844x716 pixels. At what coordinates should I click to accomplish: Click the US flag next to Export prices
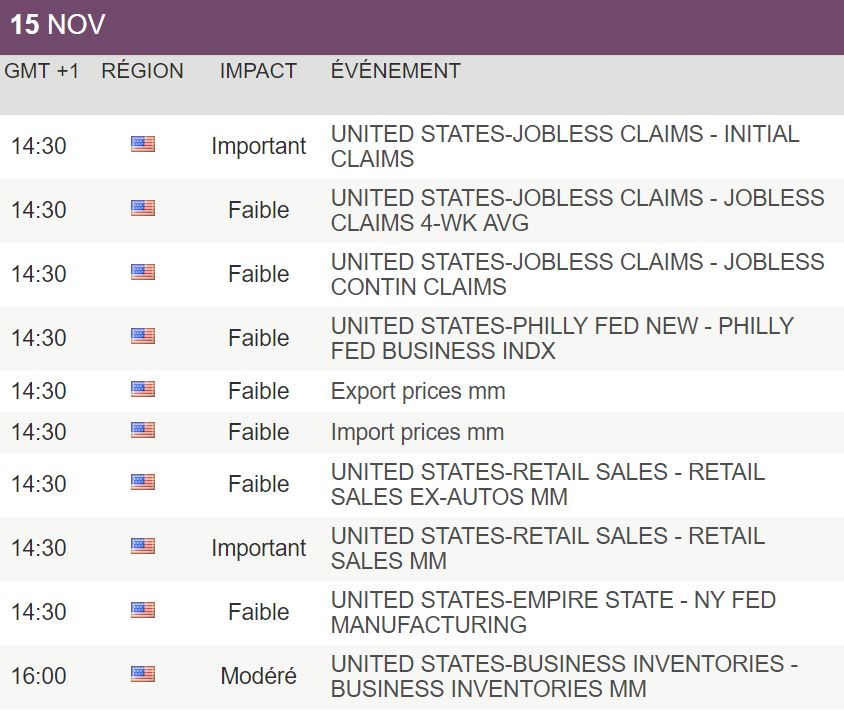point(143,390)
